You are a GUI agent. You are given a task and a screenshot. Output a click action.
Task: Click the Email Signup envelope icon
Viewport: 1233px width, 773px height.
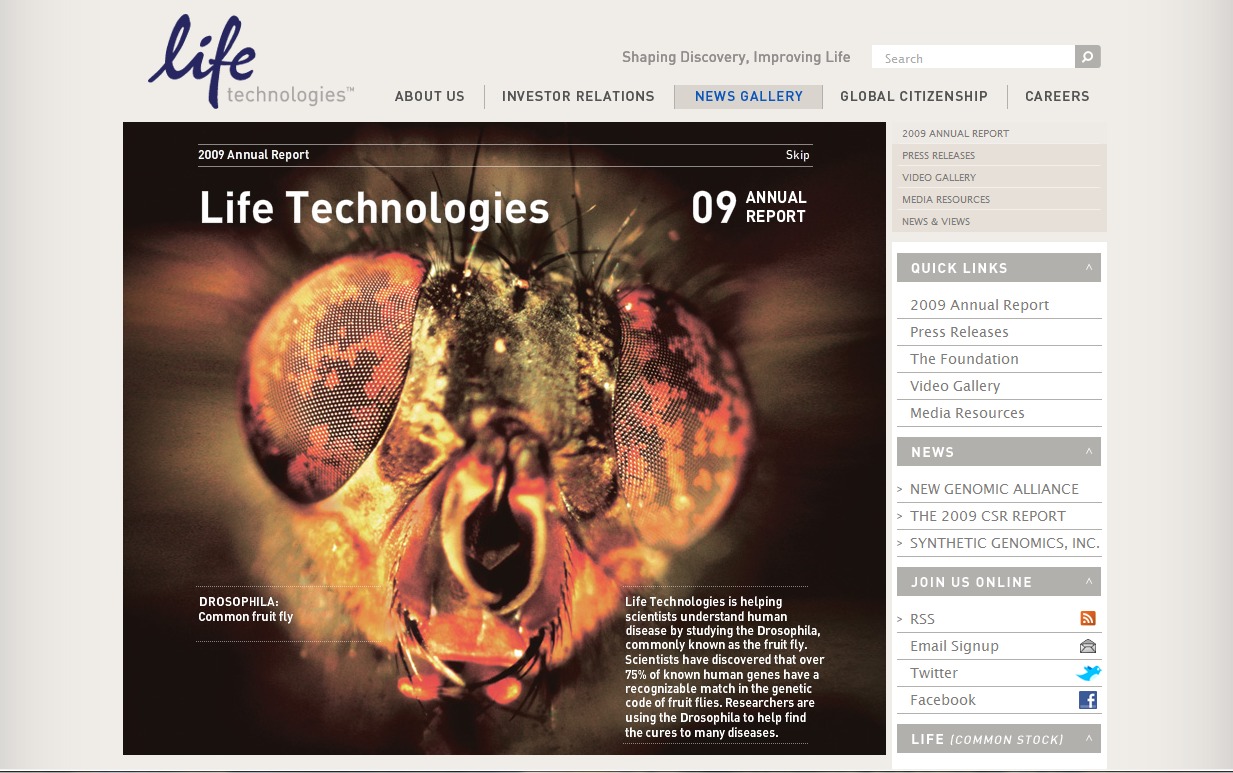pyautogui.click(x=1088, y=646)
